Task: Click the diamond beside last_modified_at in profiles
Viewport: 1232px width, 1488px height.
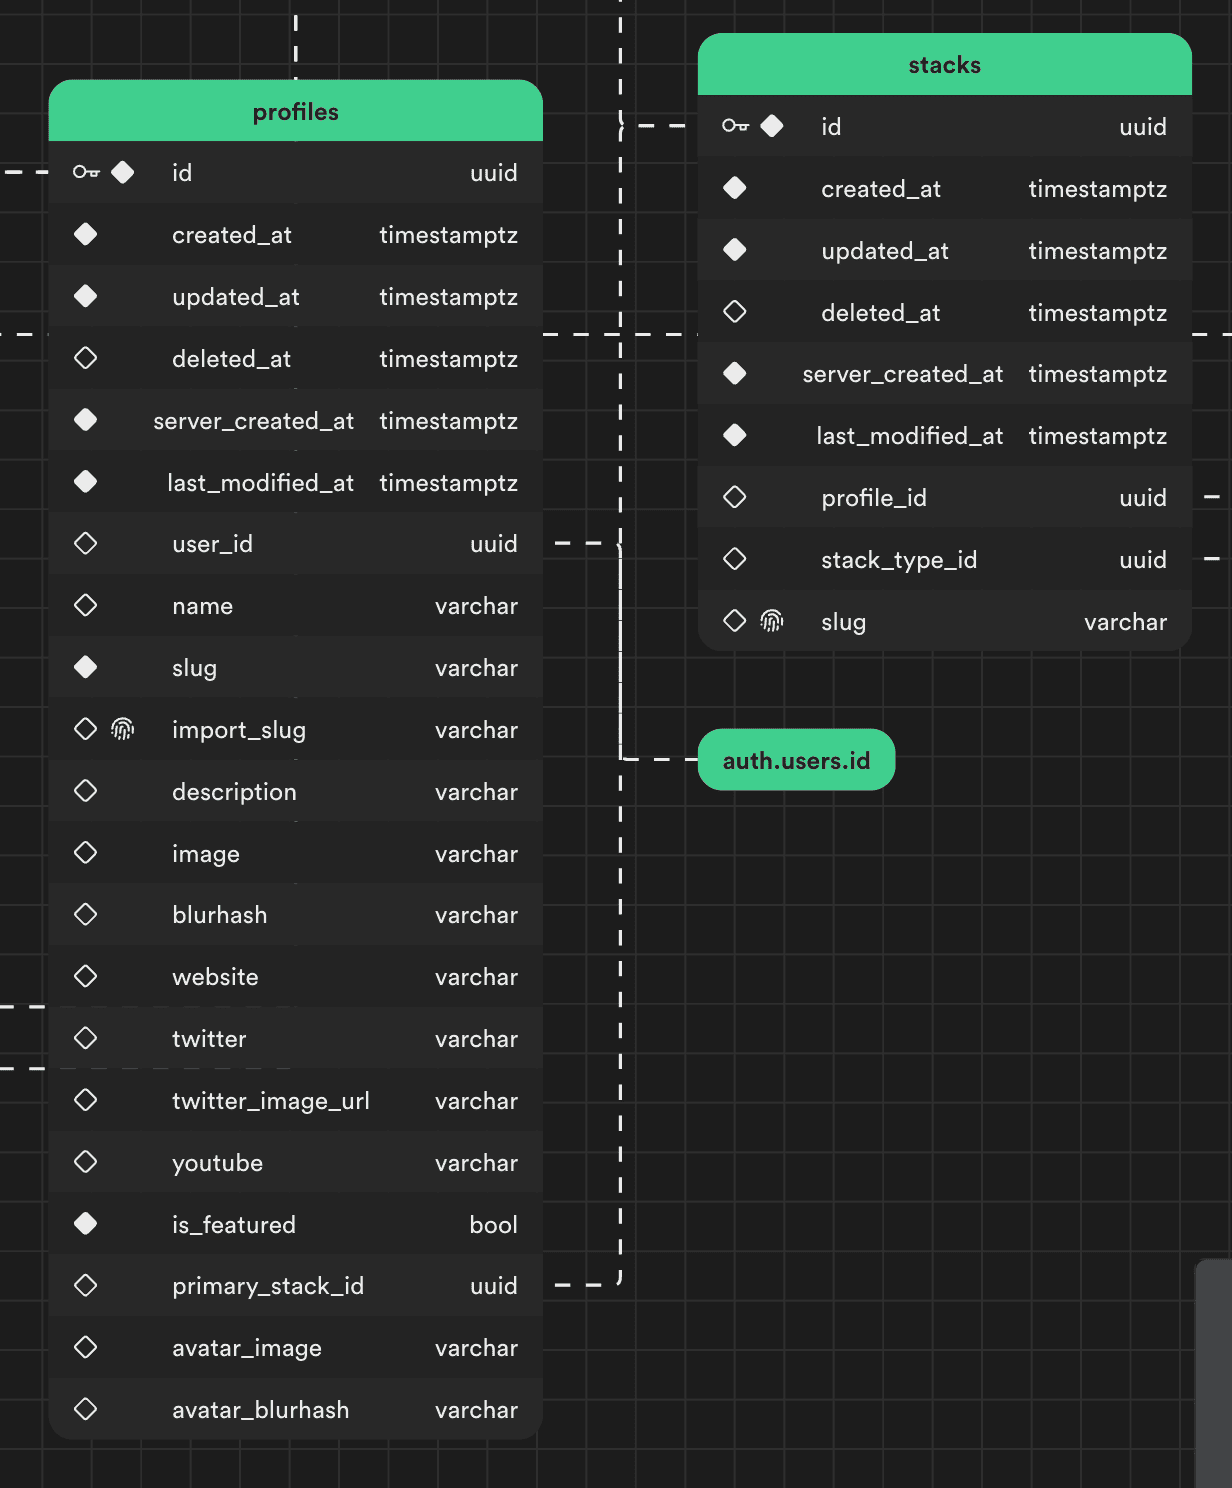Action: tap(85, 482)
